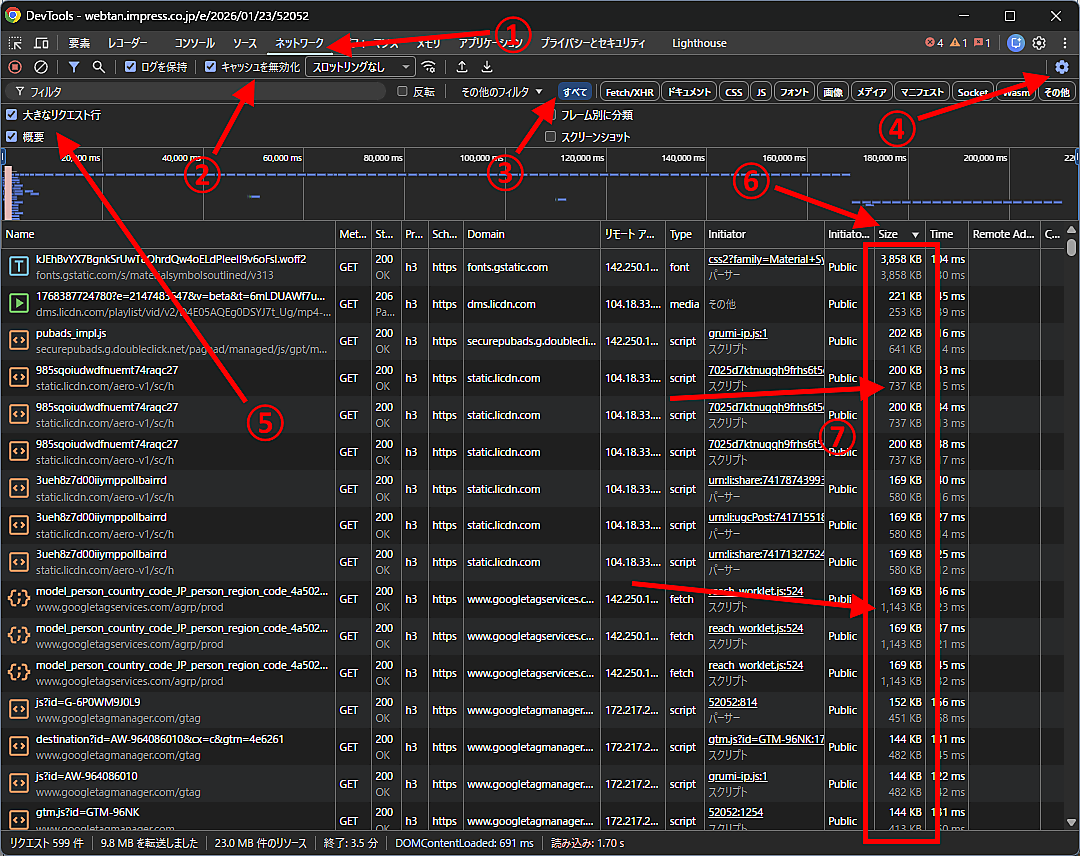This screenshot has height=856, width=1080.
Task: Toggle the filter funnel icon
Action: coord(74,67)
